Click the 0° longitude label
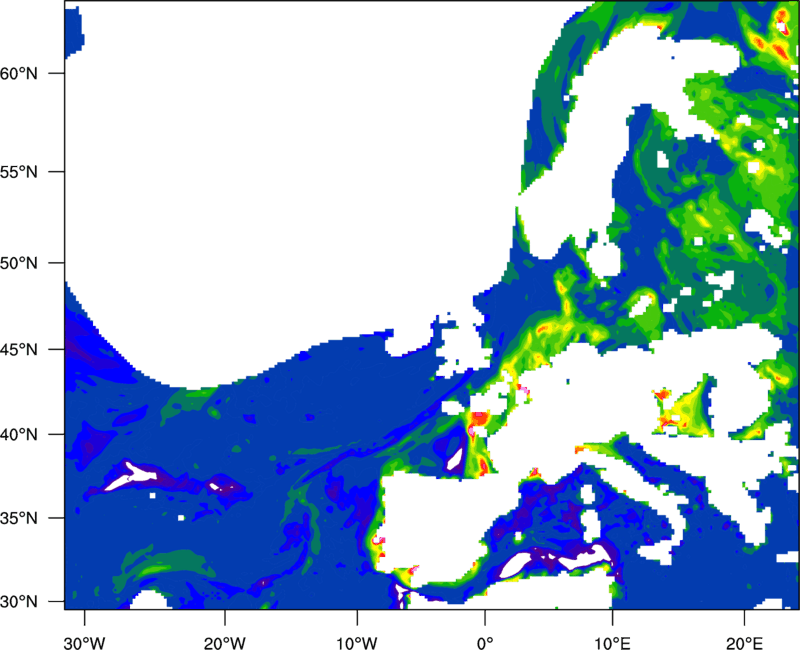 (x=485, y=643)
